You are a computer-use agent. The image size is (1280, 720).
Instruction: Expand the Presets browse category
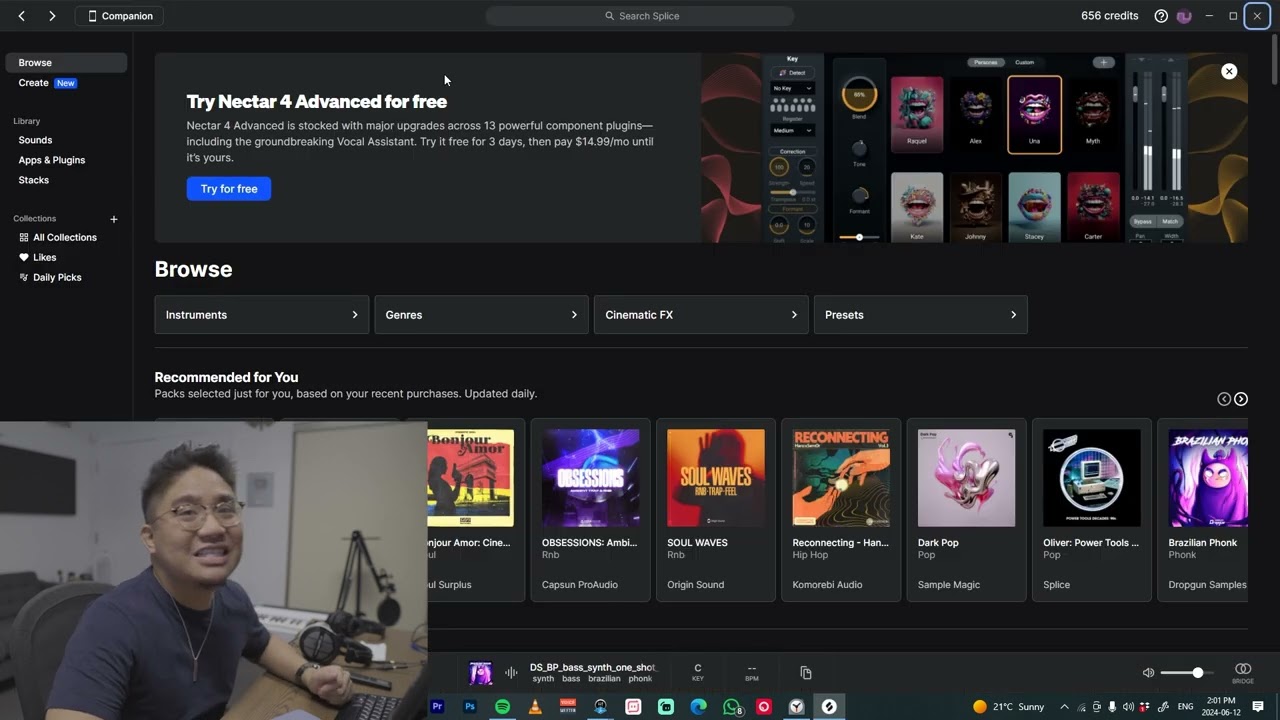pyautogui.click(x=920, y=315)
